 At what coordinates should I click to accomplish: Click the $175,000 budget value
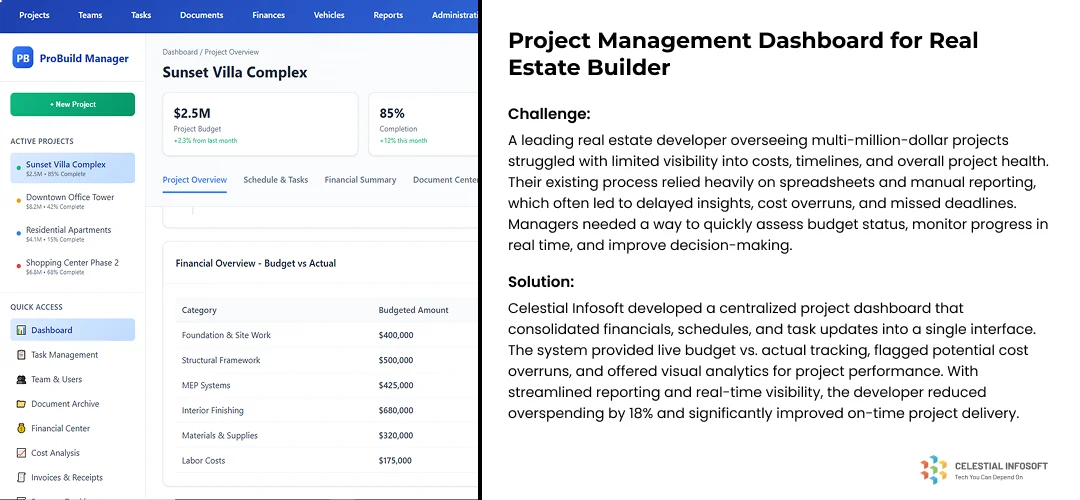(x=396, y=461)
